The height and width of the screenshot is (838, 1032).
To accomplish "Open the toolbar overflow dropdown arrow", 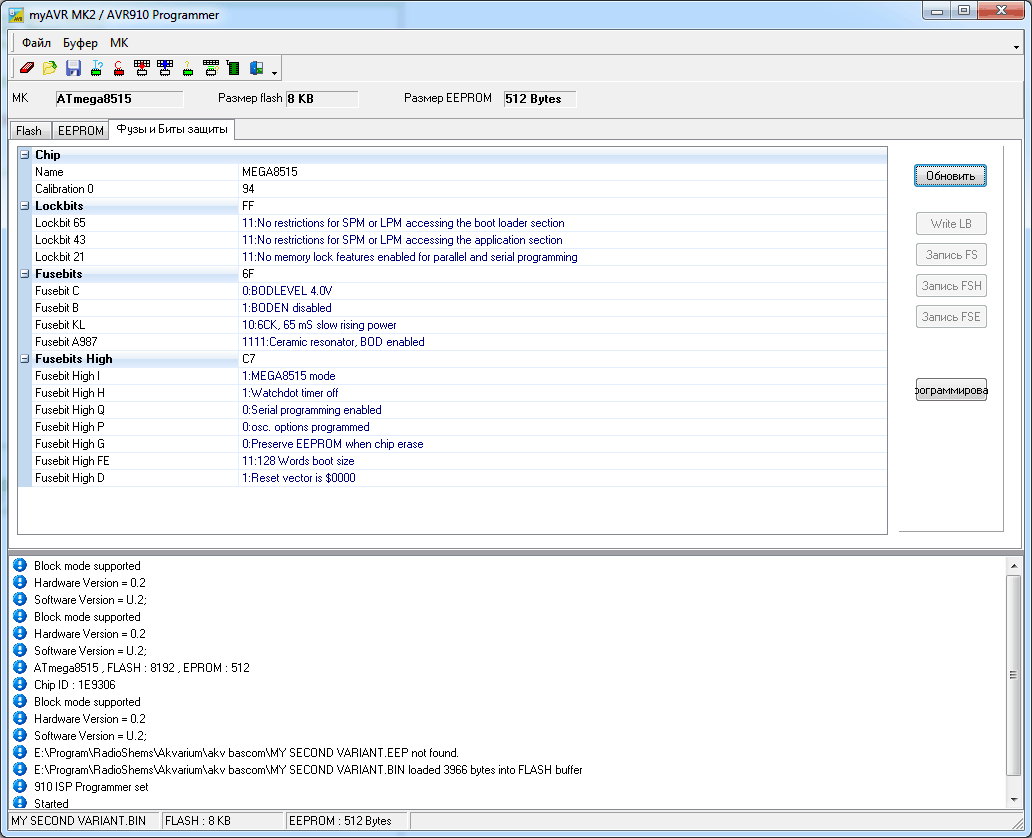I will tap(274, 72).
